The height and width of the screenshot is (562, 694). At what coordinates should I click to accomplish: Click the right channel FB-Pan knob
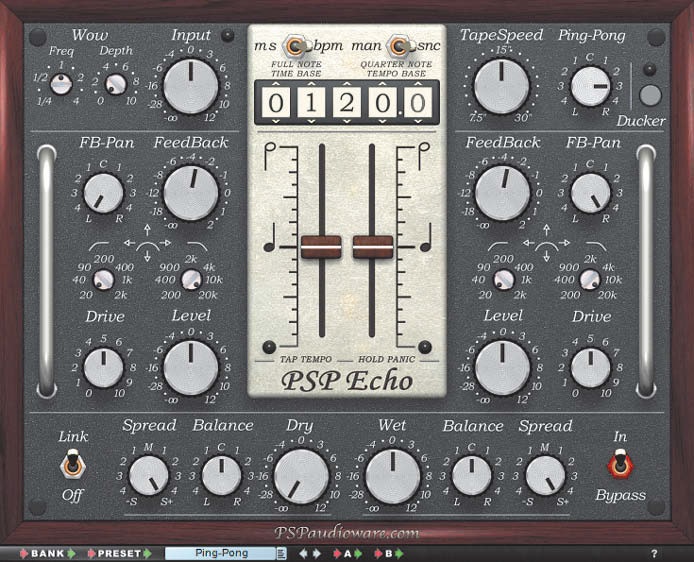tap(590, 193)
